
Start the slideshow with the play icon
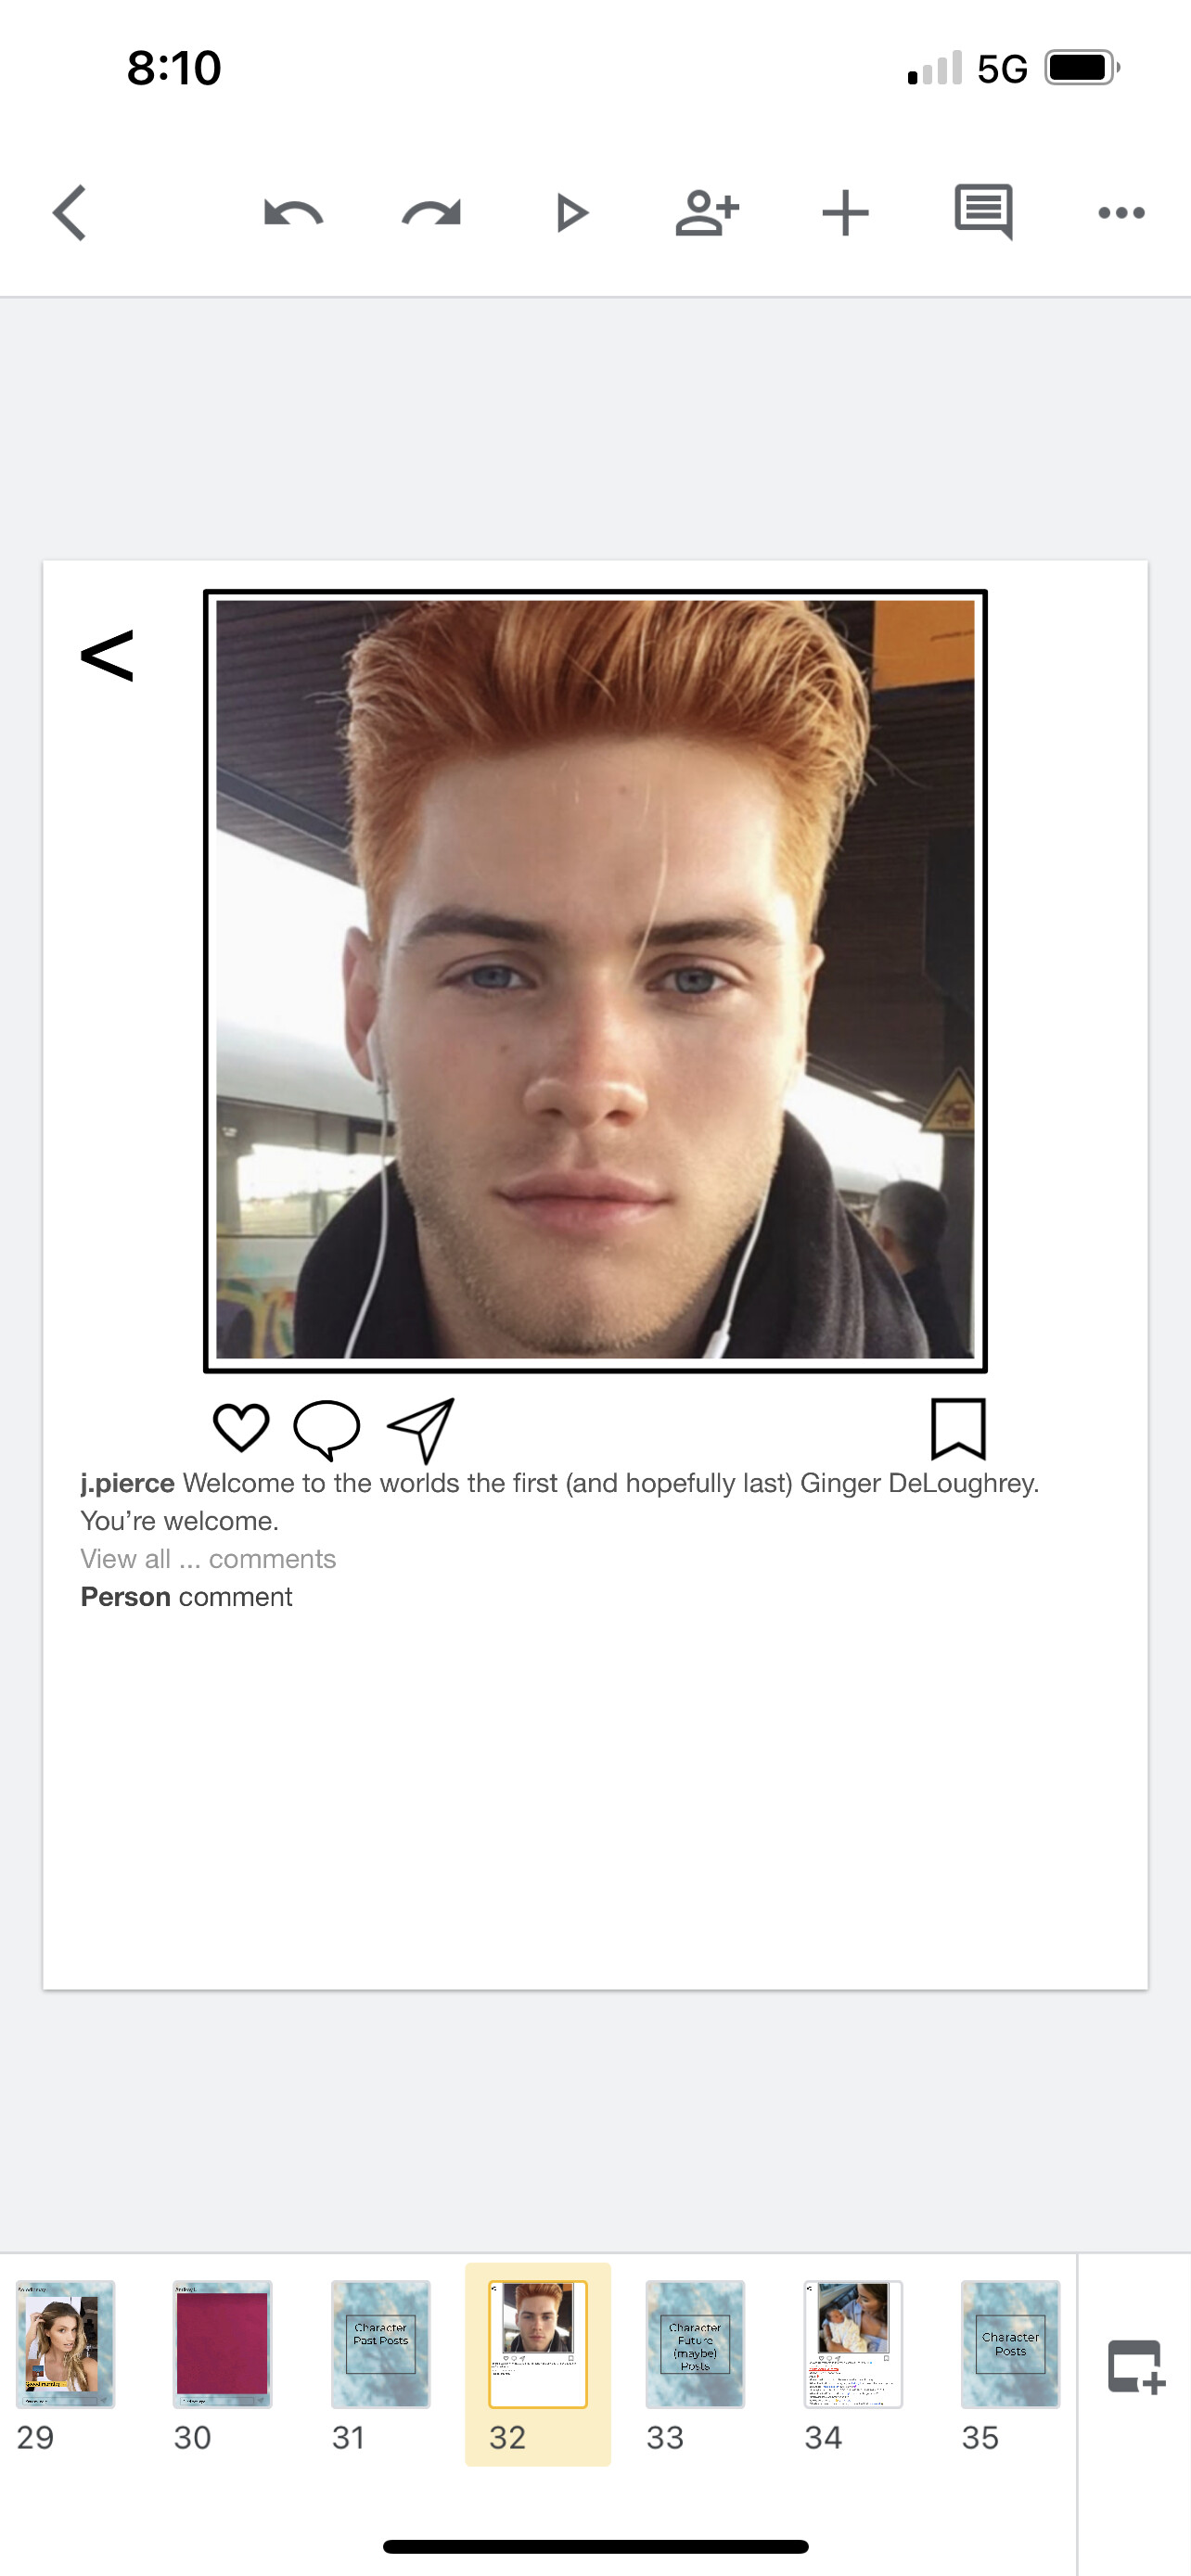click(x=571, y=213)
